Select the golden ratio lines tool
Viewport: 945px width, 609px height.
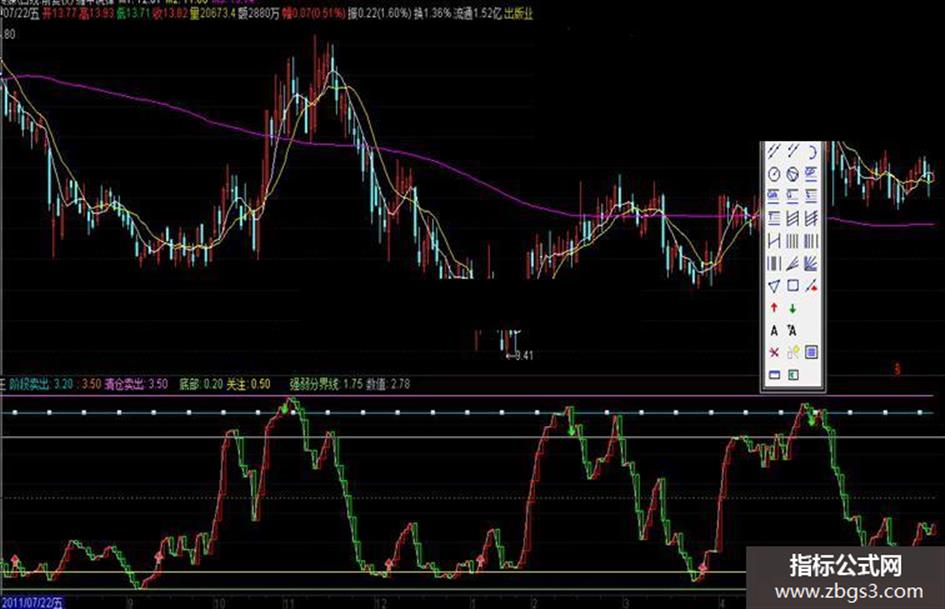tap(811, 174)
